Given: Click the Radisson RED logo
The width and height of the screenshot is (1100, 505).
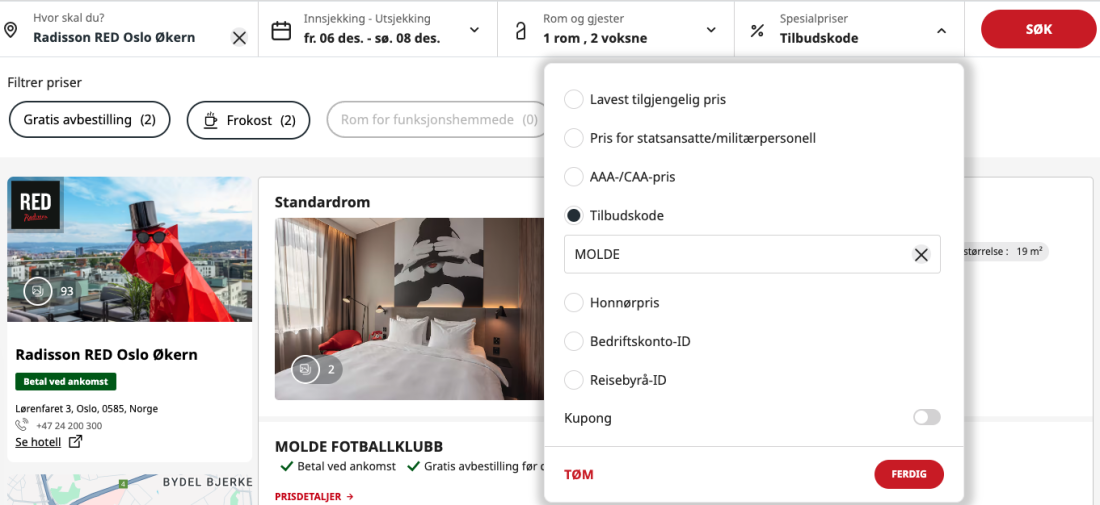Looking at the screenshot, I should point(35,206).
